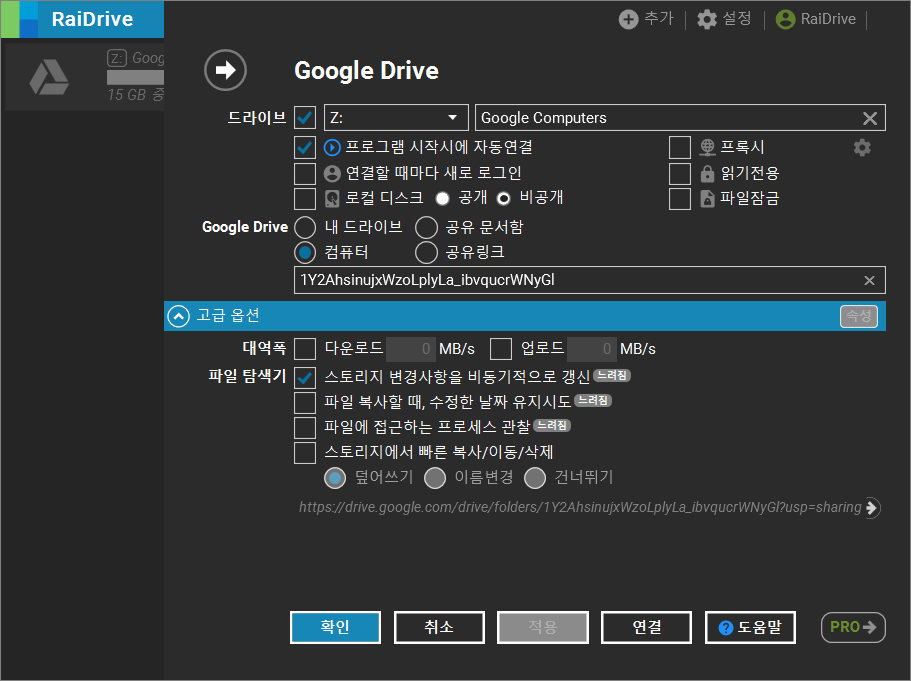911x681 pixels.
Task: Click the 연결 connect button
Action: point(646,628)
